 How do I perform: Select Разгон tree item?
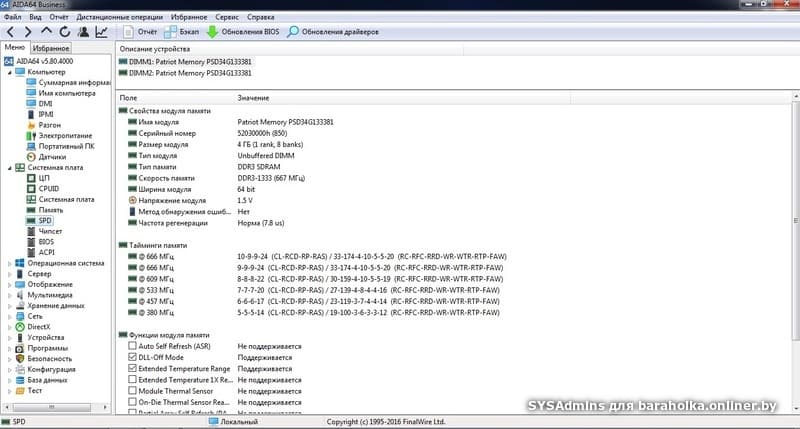43,125
